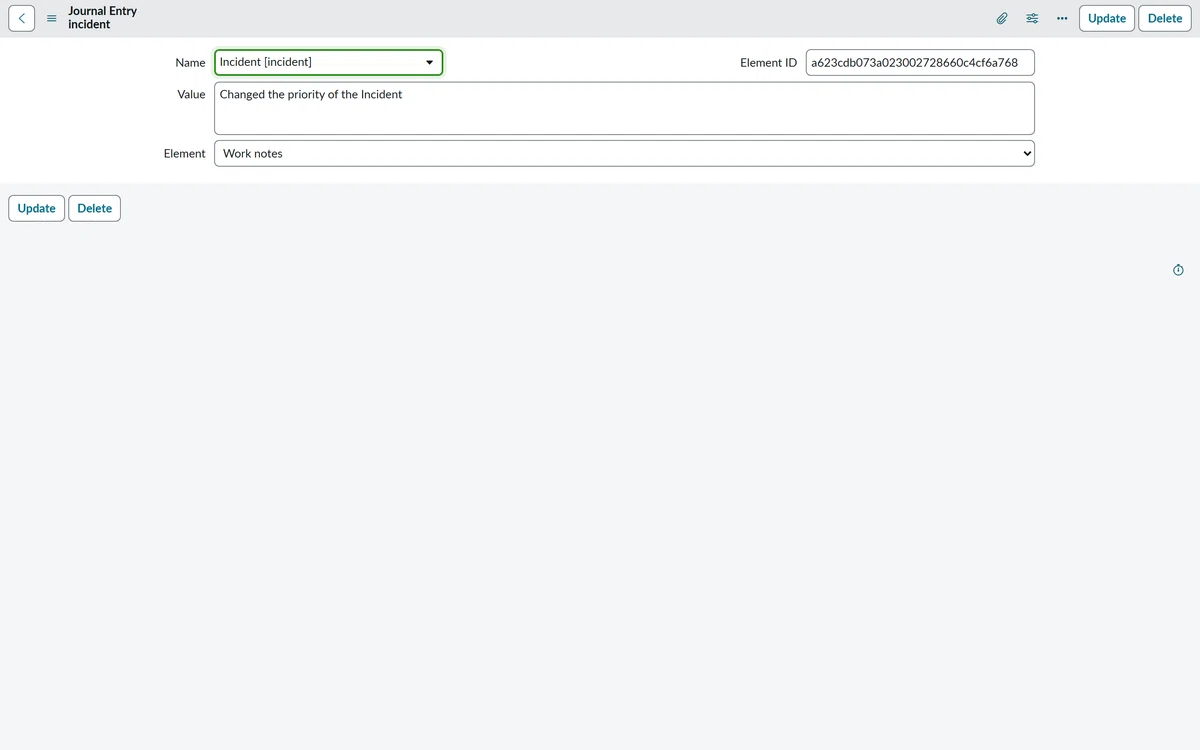Click the Element ID field label

(769, 62)
